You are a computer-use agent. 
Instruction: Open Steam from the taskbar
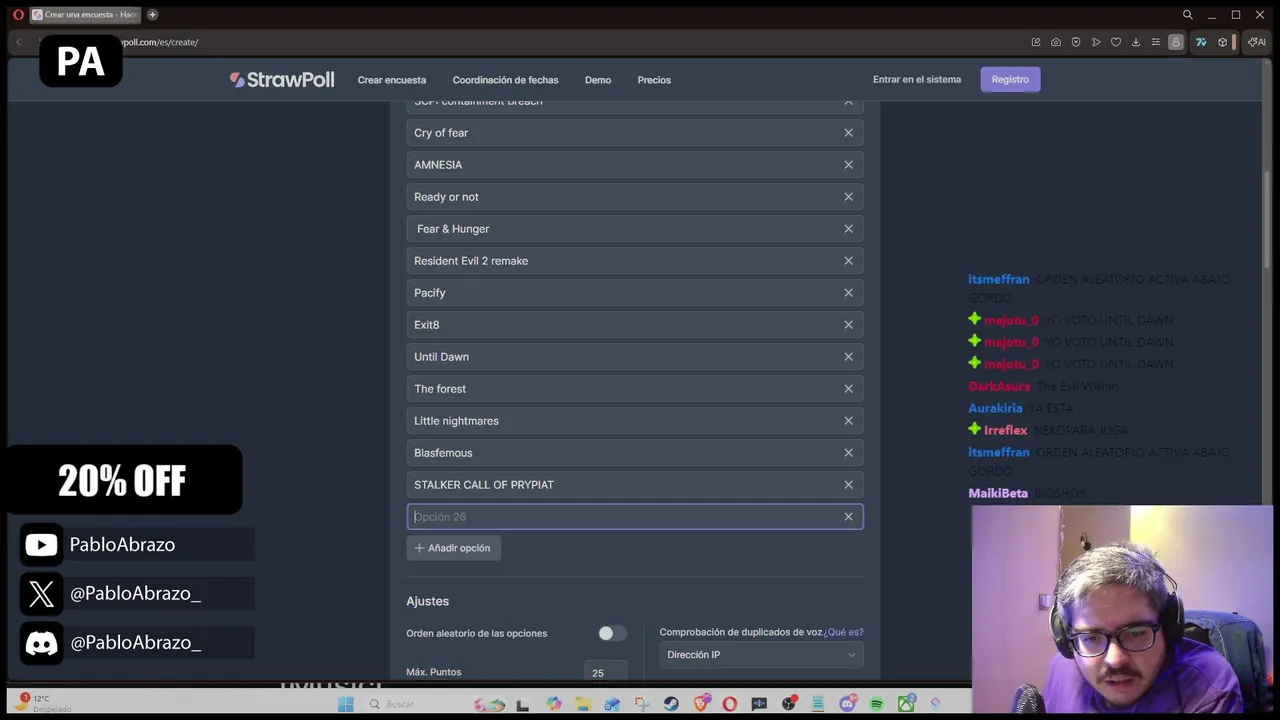(x=671, y=704)
